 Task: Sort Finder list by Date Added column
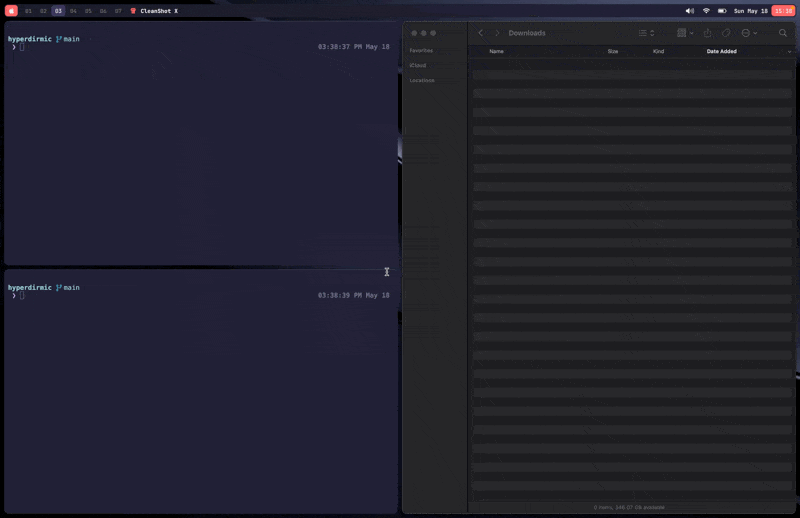721,51
